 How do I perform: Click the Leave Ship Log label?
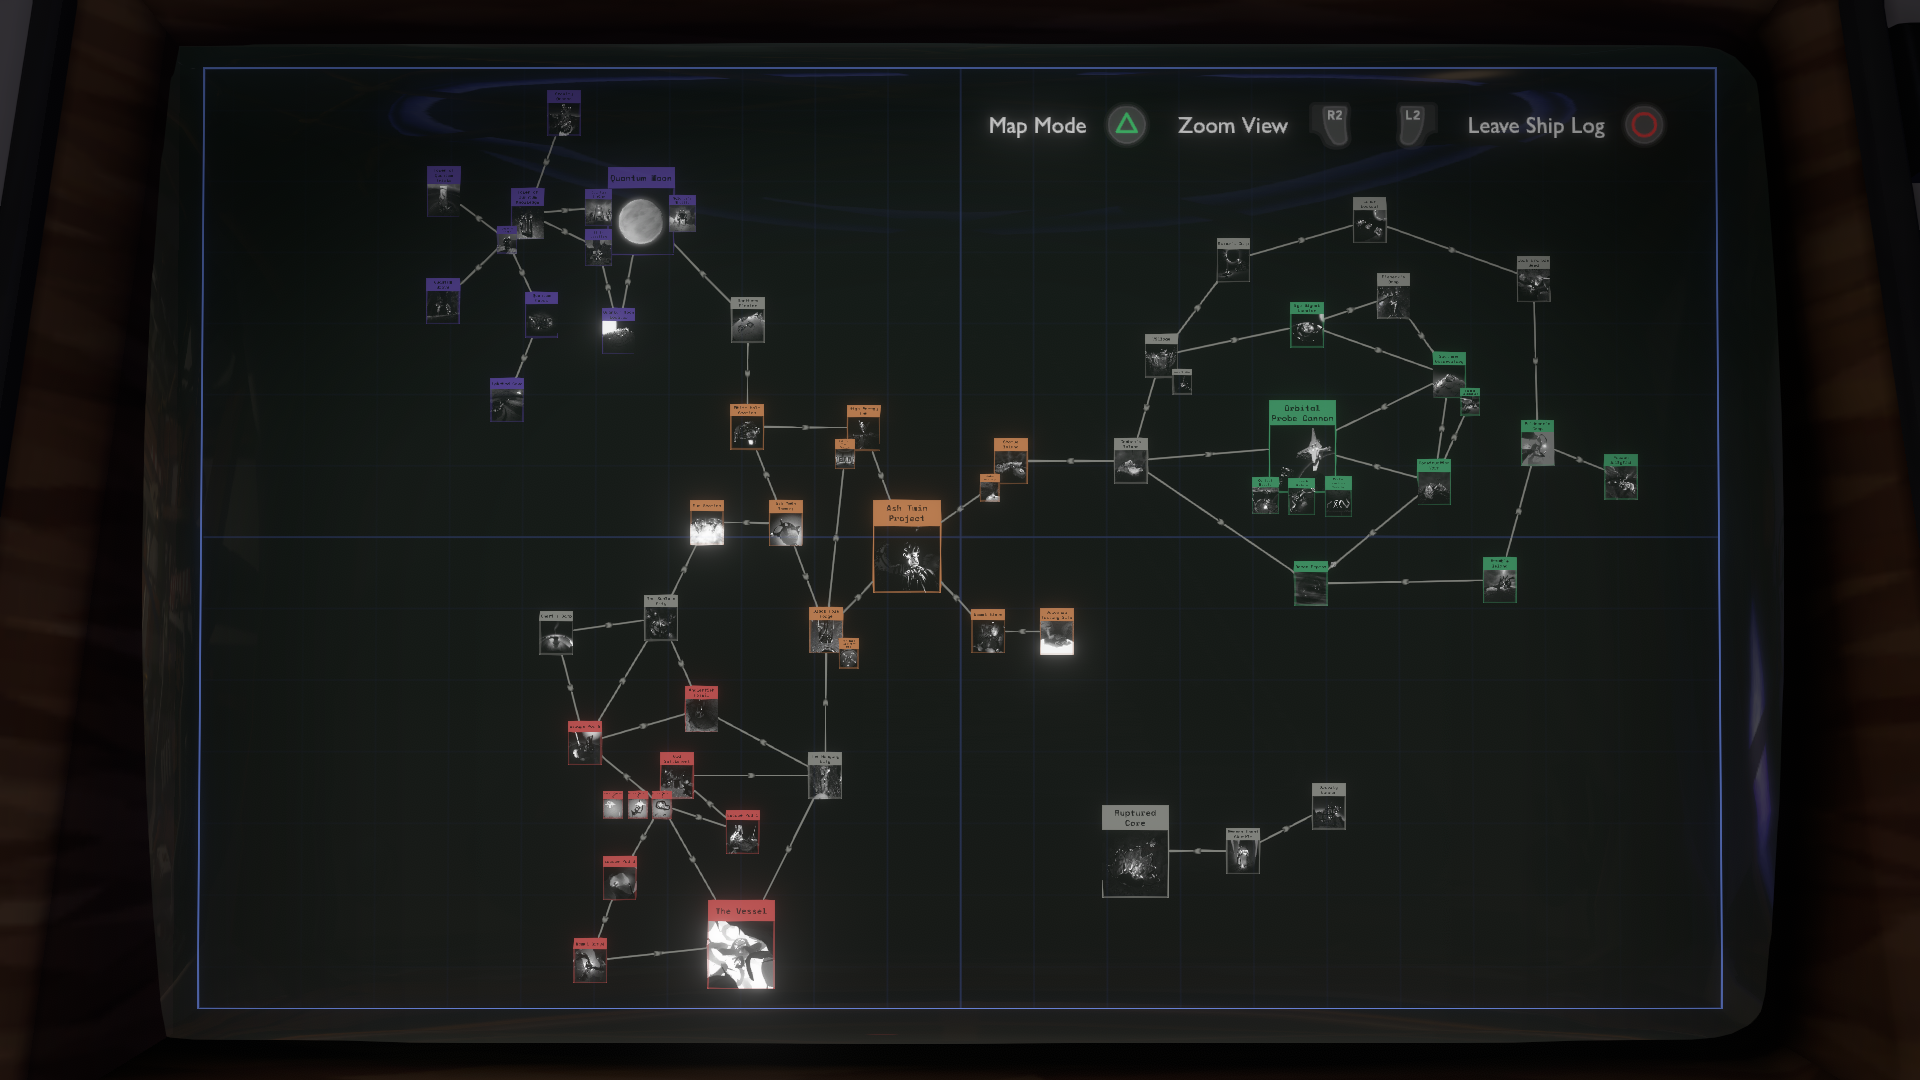tap(1535, 126)
